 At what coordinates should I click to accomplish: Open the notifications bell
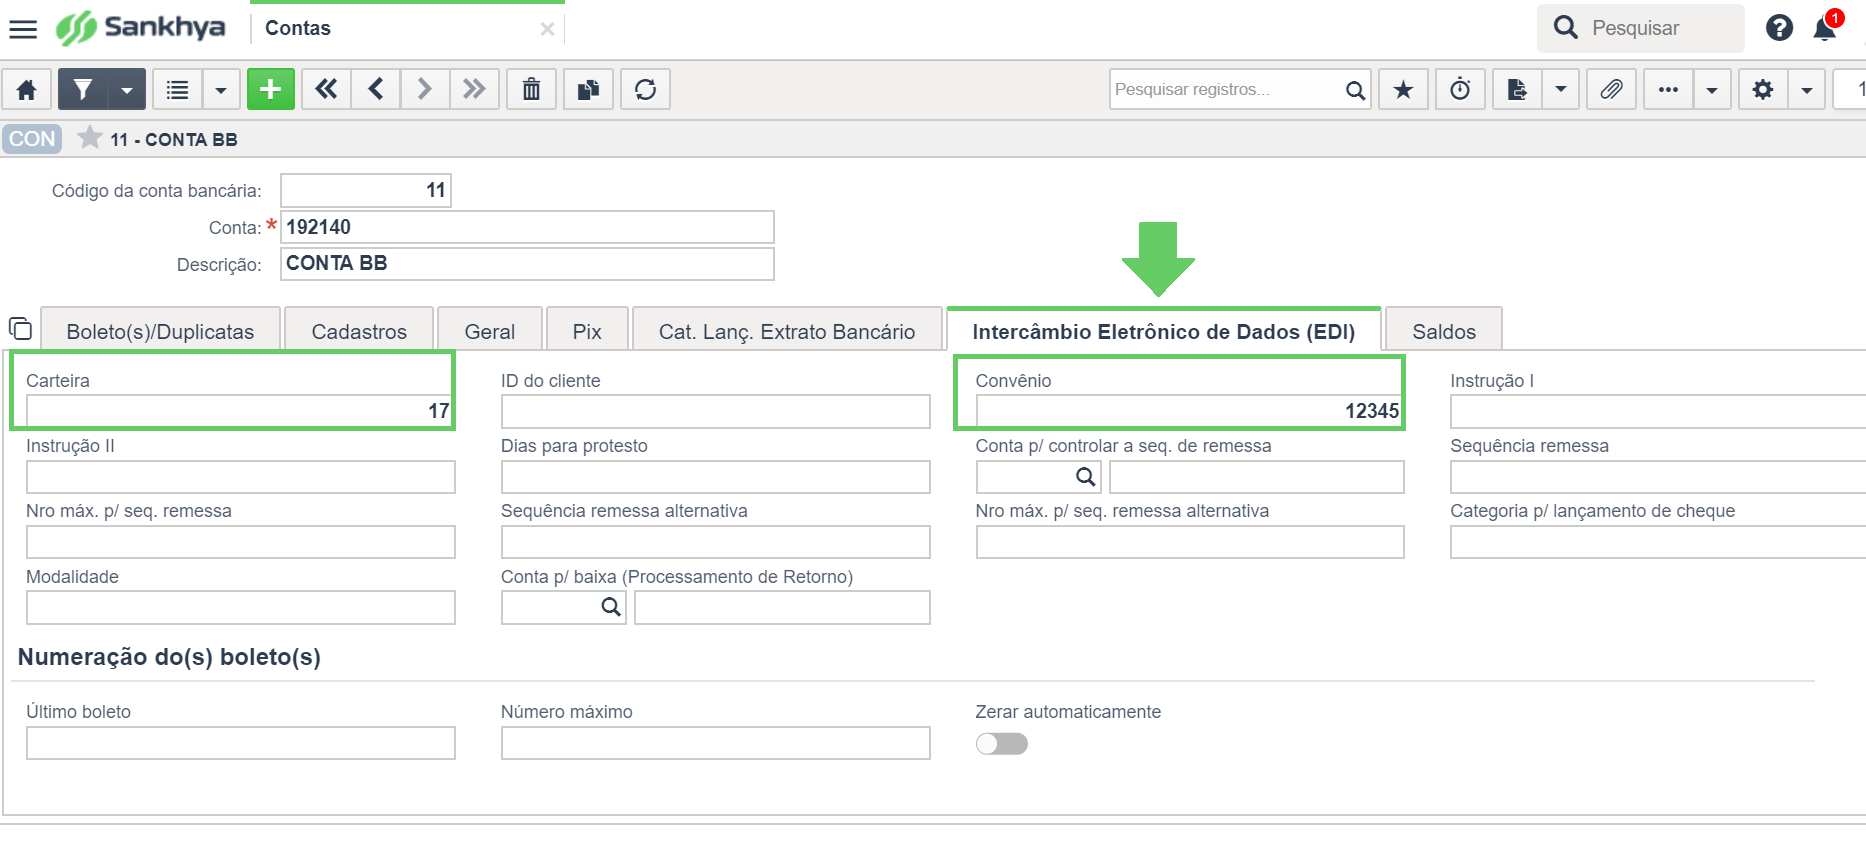pyautogui.click(x=1825, y=28)
